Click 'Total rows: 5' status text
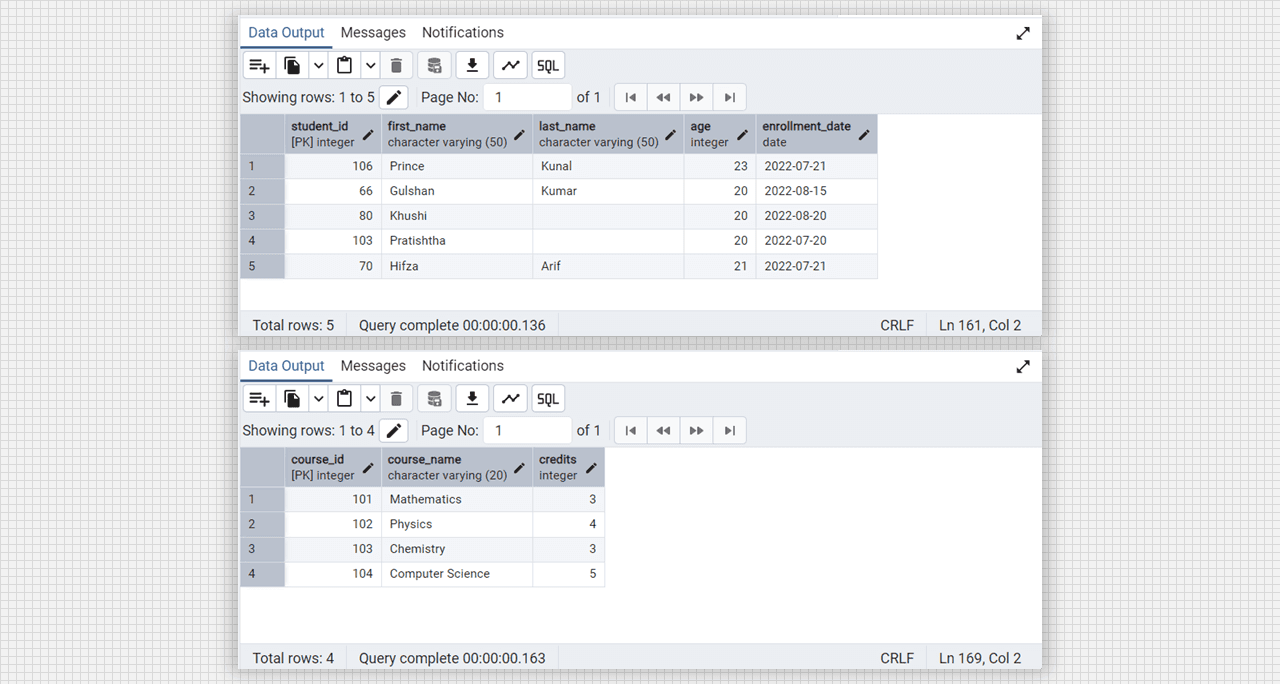Screen dimensions: 1280x684 click(293, 325)
